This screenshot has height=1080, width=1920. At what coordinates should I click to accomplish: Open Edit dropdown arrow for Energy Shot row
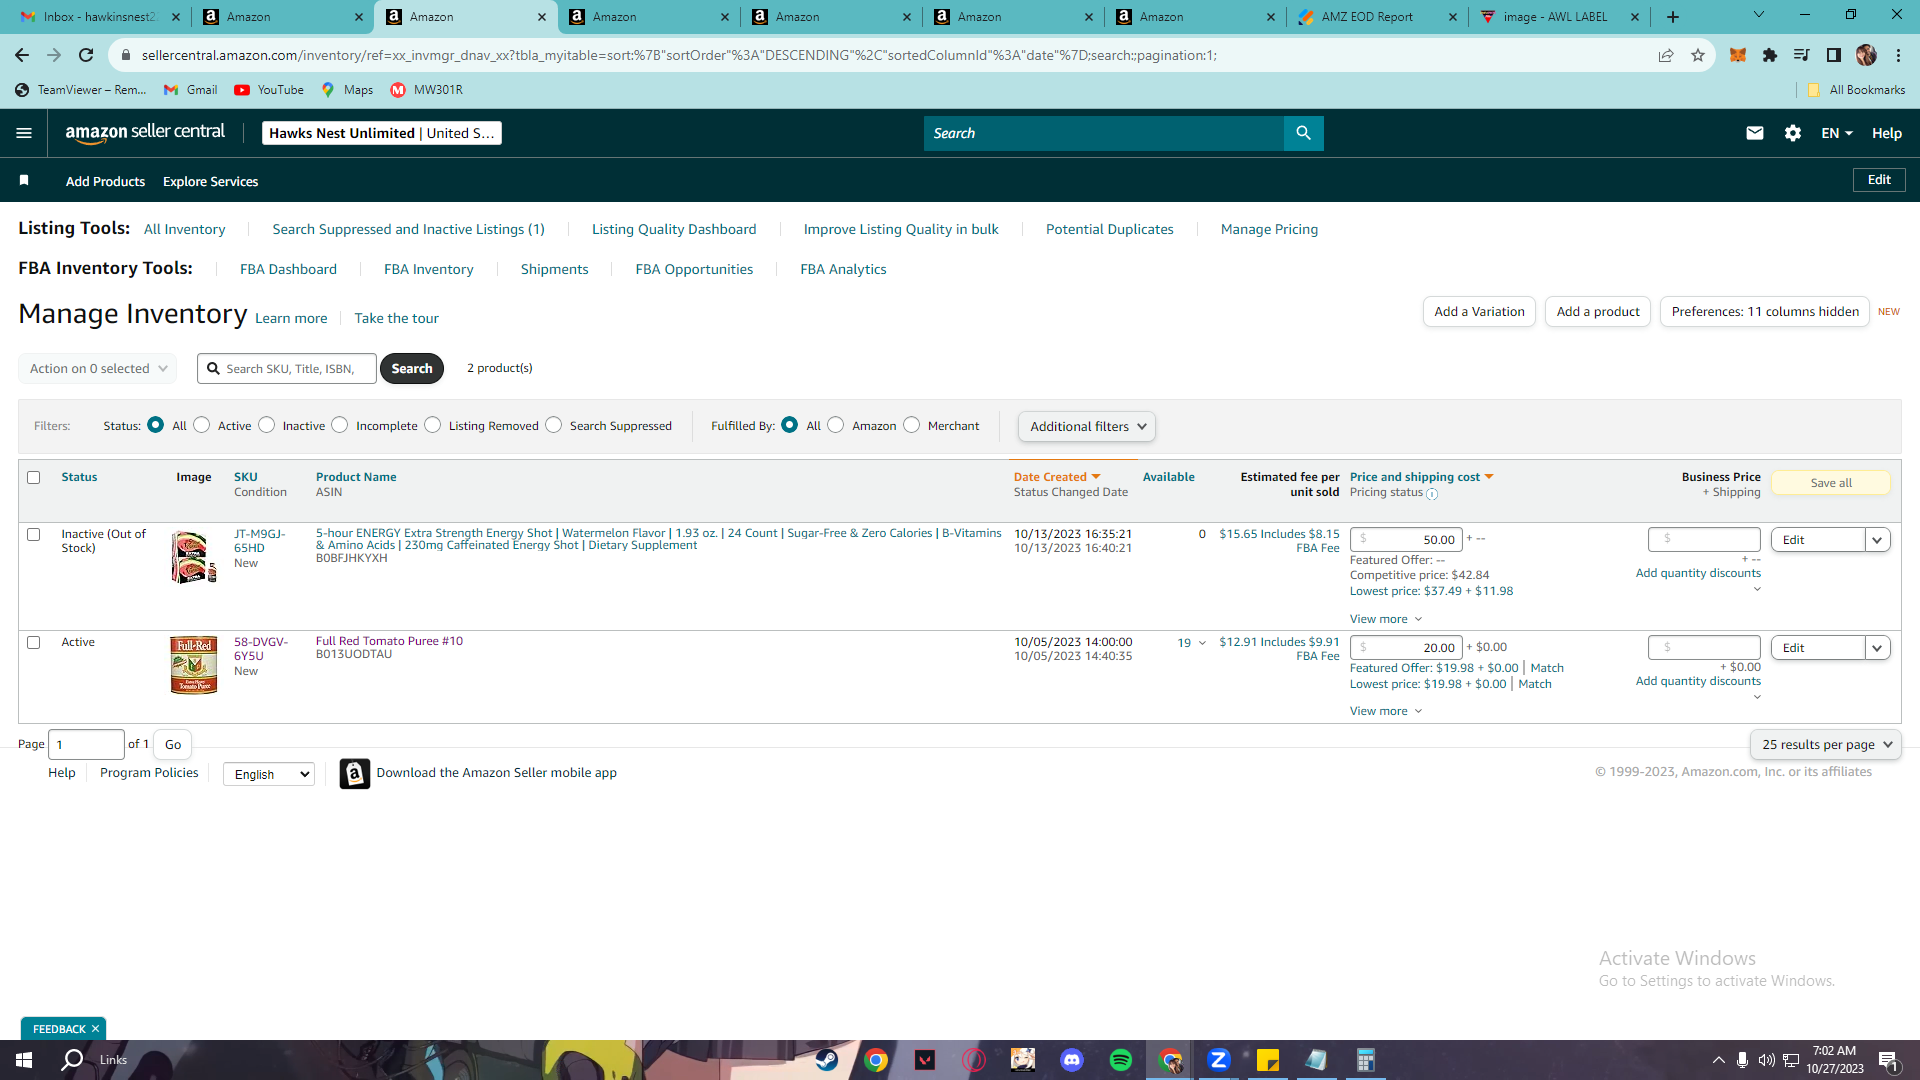click(1878, 540)
